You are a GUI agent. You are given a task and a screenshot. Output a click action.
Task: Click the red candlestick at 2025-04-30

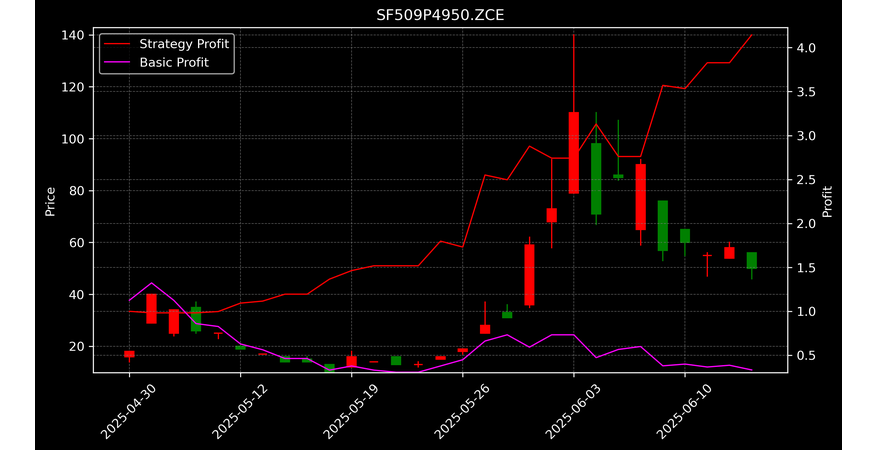129,354
